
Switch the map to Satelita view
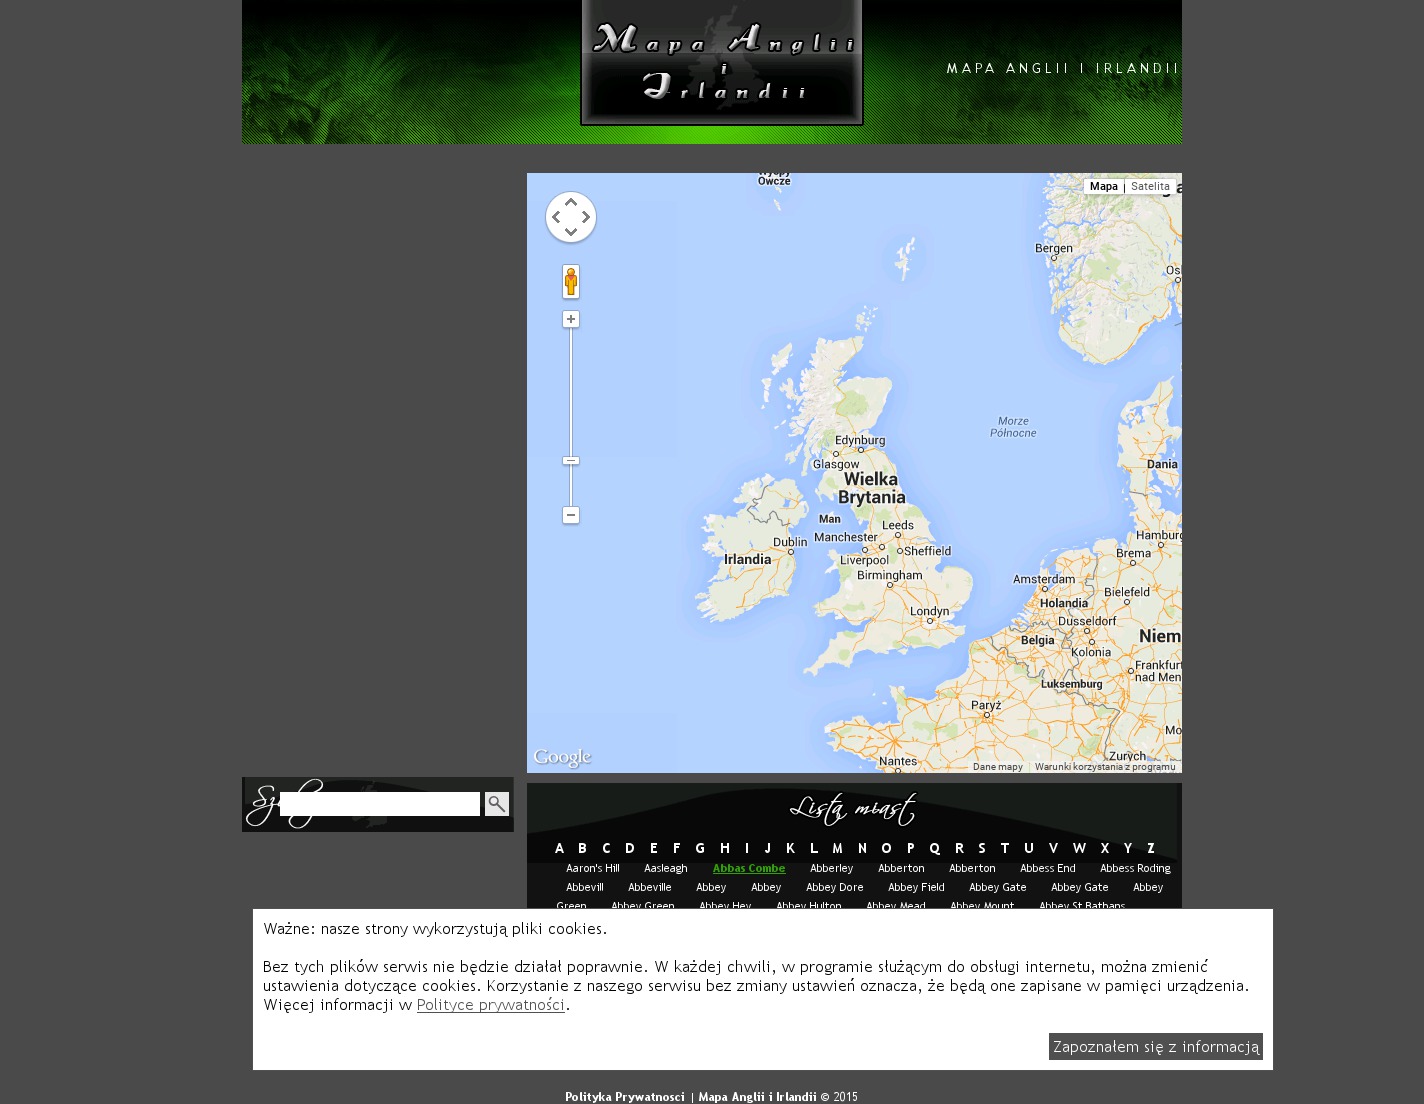(1150, 186)
